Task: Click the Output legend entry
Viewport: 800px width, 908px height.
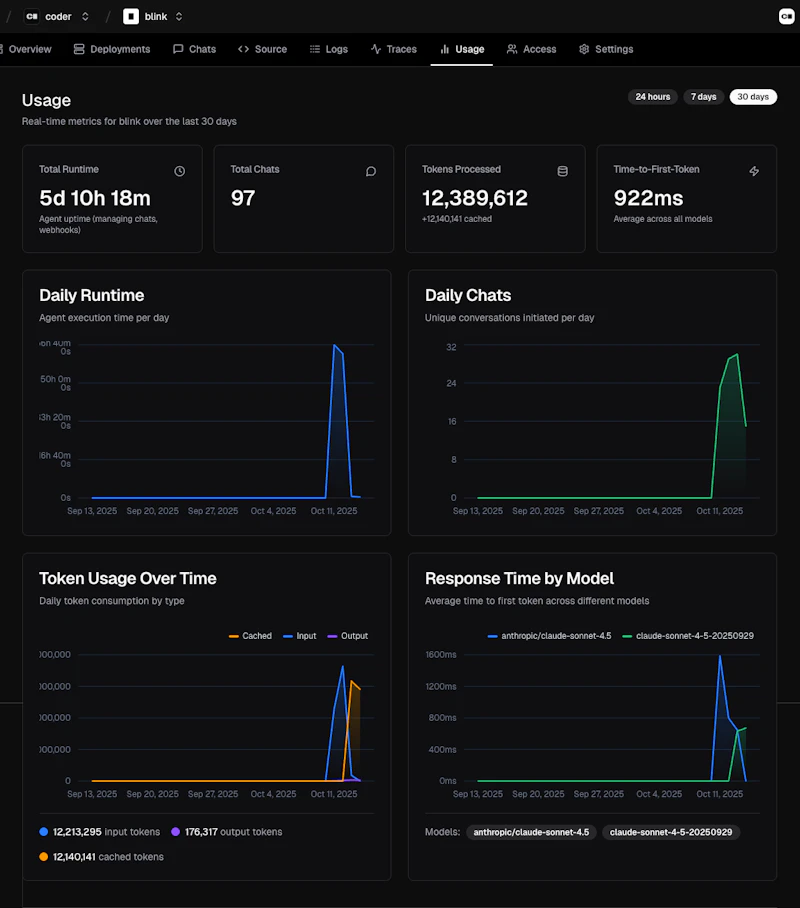Action: (x=347, y=636)
